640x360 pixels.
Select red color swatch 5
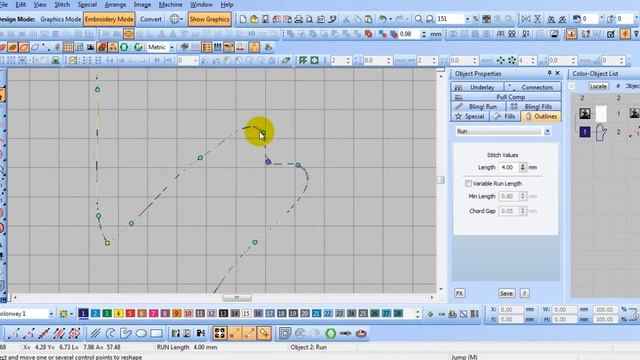tap(130, 313)
